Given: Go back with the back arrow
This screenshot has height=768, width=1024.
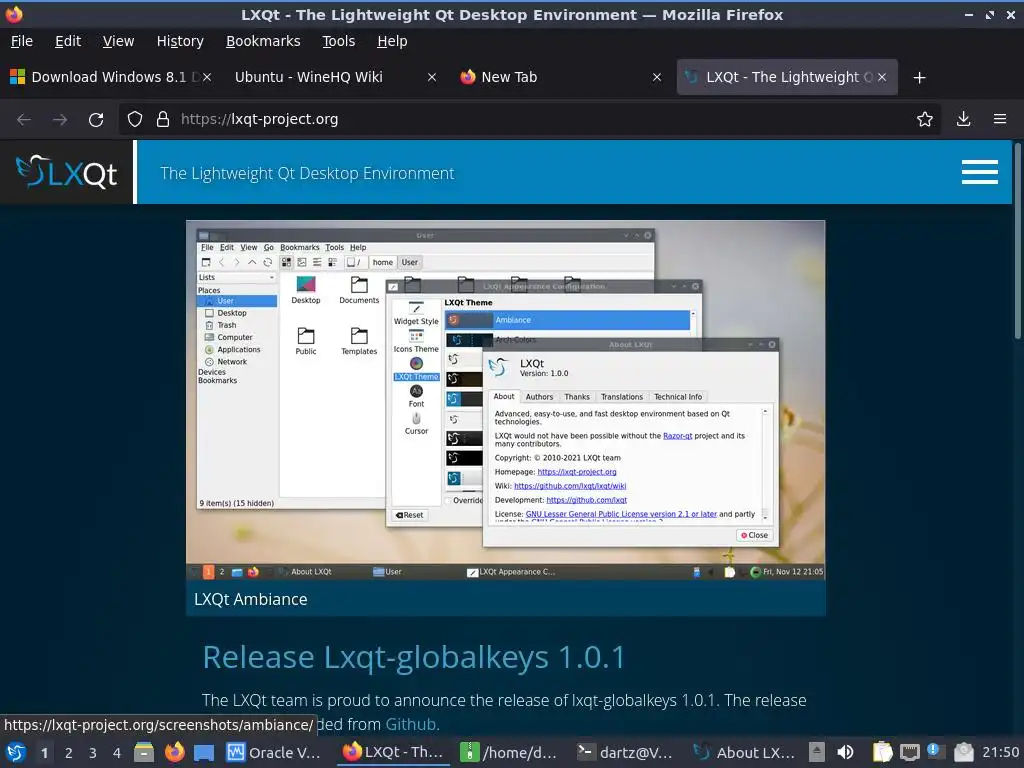Looking at the screenshot, I should coord(24,120).
